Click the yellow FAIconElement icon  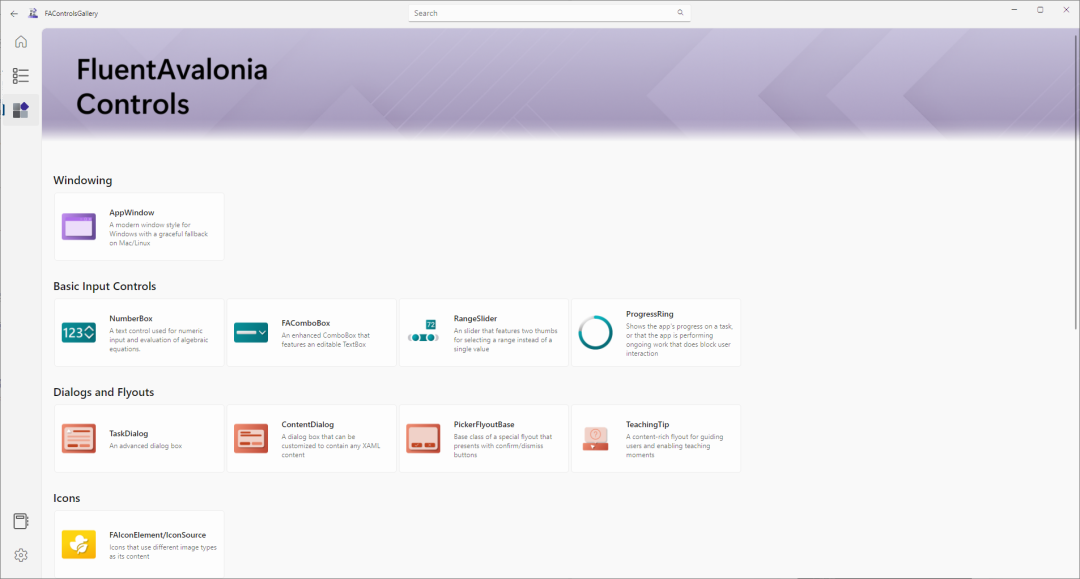pyautogui.click(x=79, y=545)
